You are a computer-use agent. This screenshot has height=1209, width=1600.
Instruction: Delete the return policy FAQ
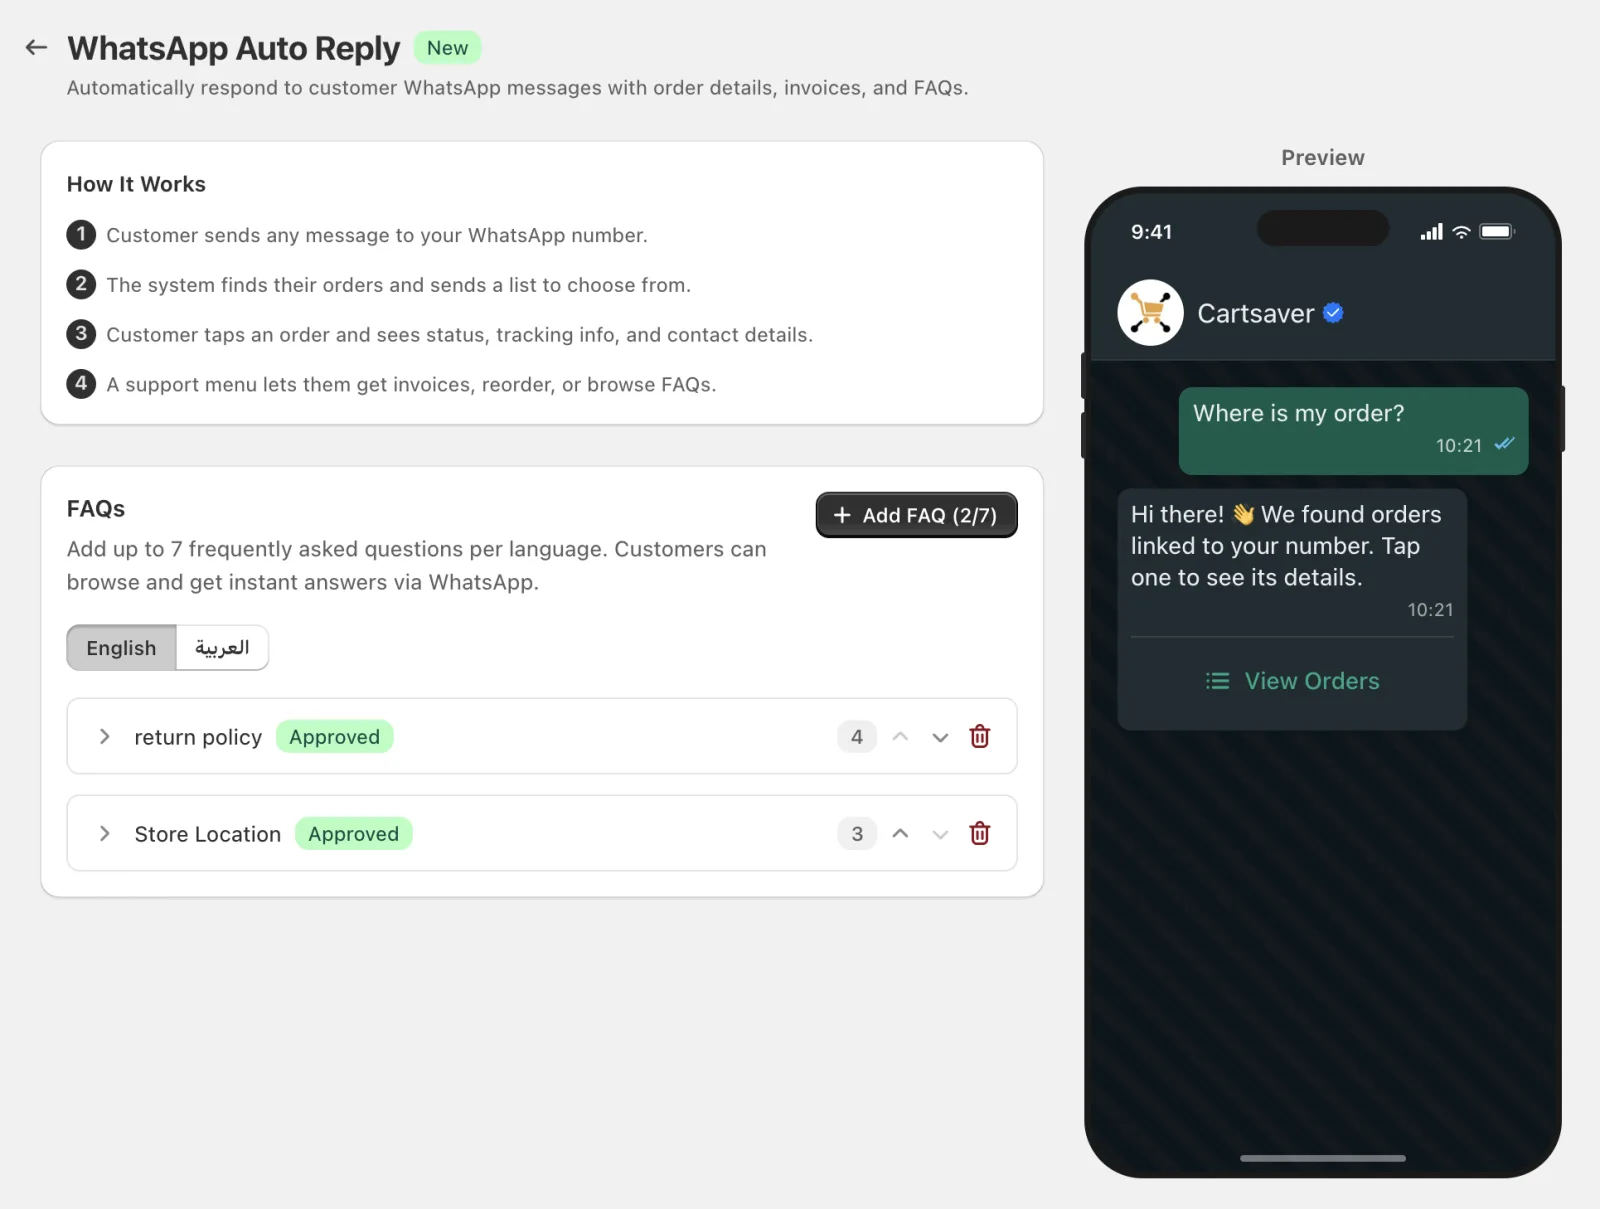(980, 737)
